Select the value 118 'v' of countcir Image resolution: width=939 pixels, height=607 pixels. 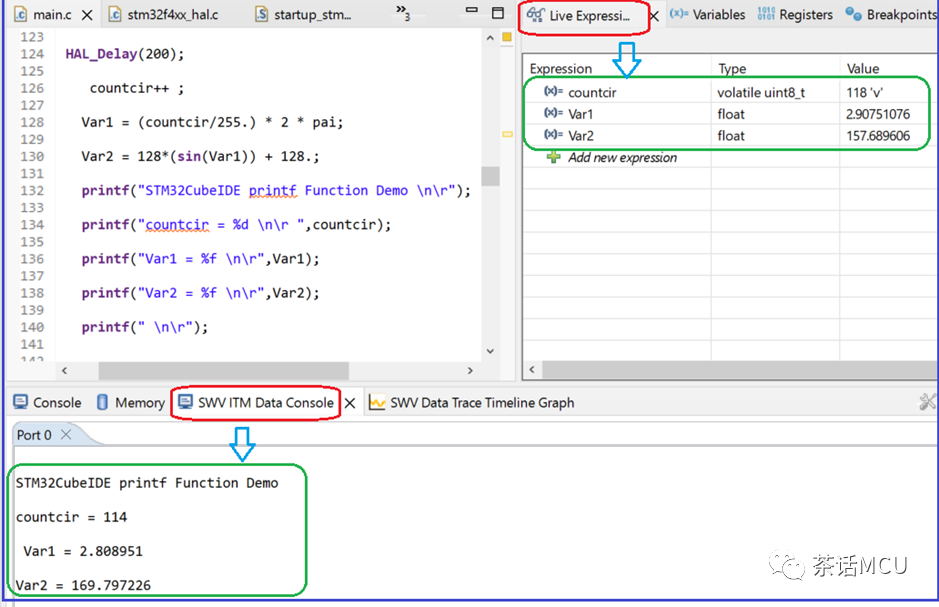(x=864, y=92)
